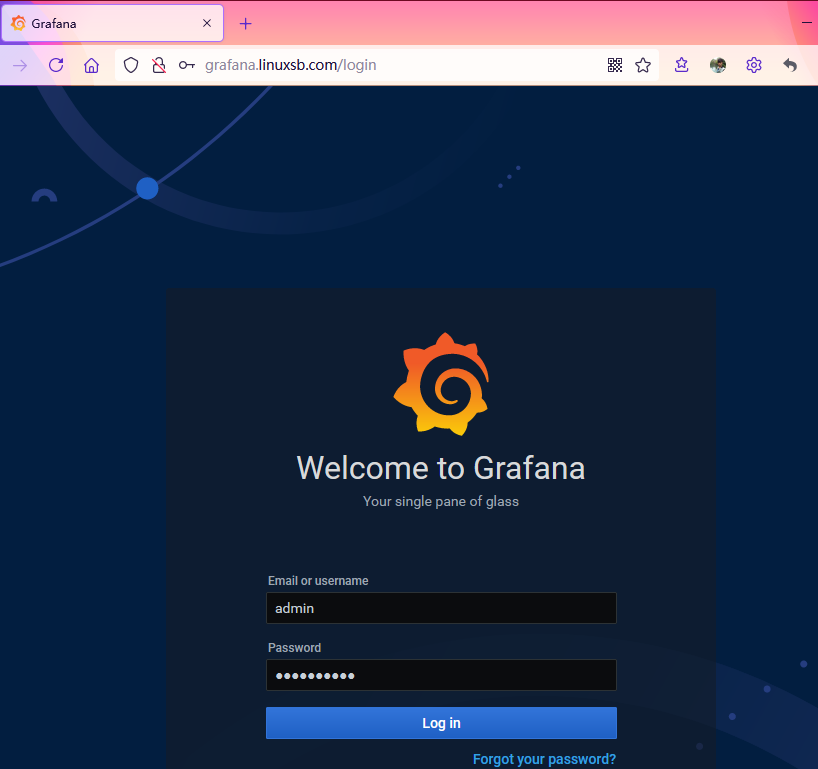Open the gear settings icon in toolbar
Viewport: 818px width, 769px height.
click(754, 65)
